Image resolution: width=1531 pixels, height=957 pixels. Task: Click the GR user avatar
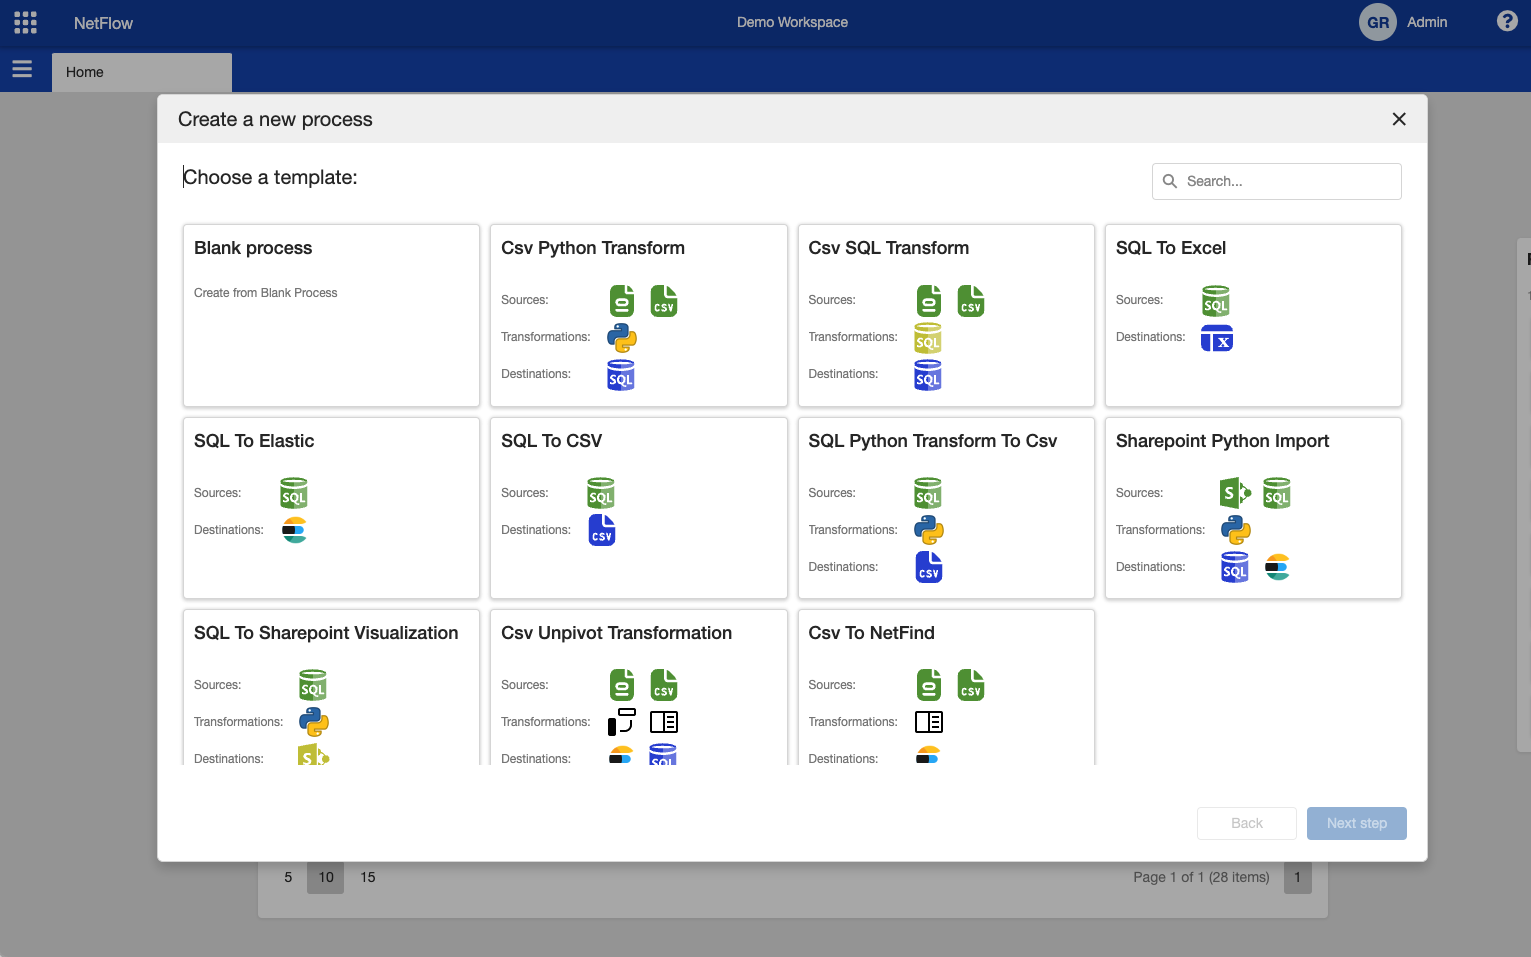point(1377,22)
